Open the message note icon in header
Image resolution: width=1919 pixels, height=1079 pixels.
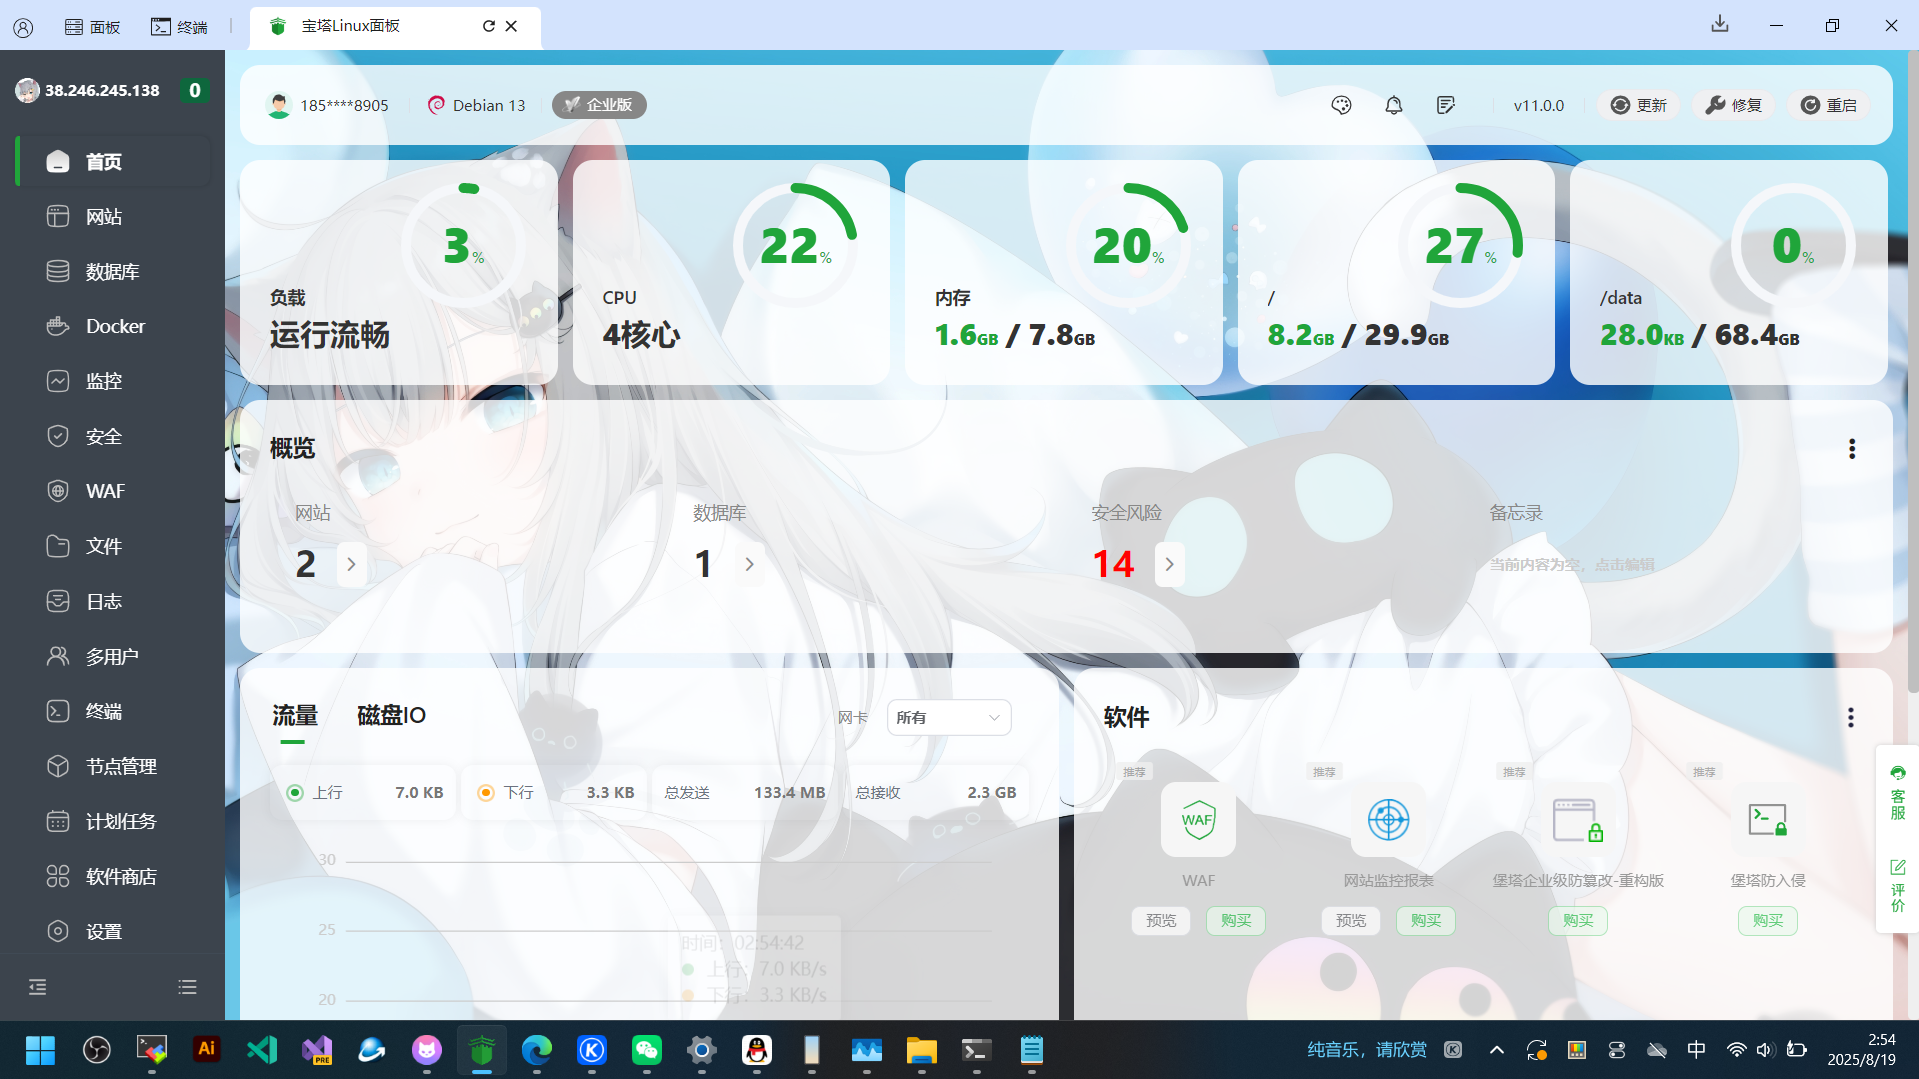[x=1445, y=105]
